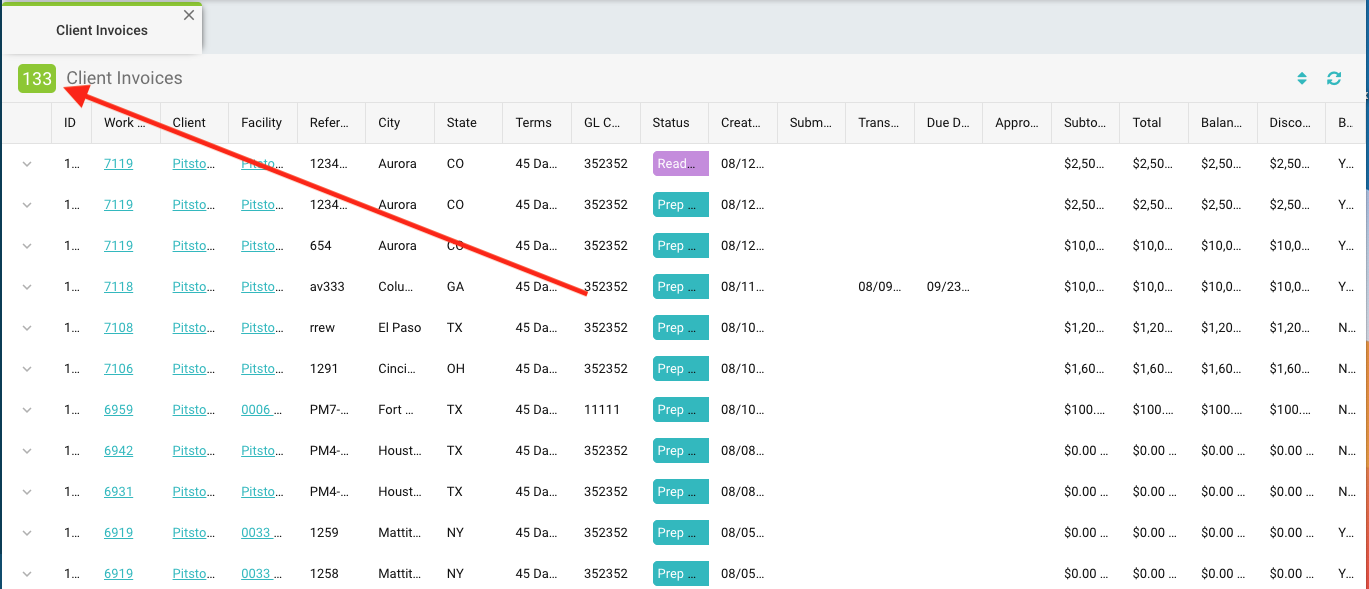Image resolution: width=1369 pixels, height=589 pixels.
Task: Expand the row with reference av333
Action: pyautogui.click(x=27, y=287)
